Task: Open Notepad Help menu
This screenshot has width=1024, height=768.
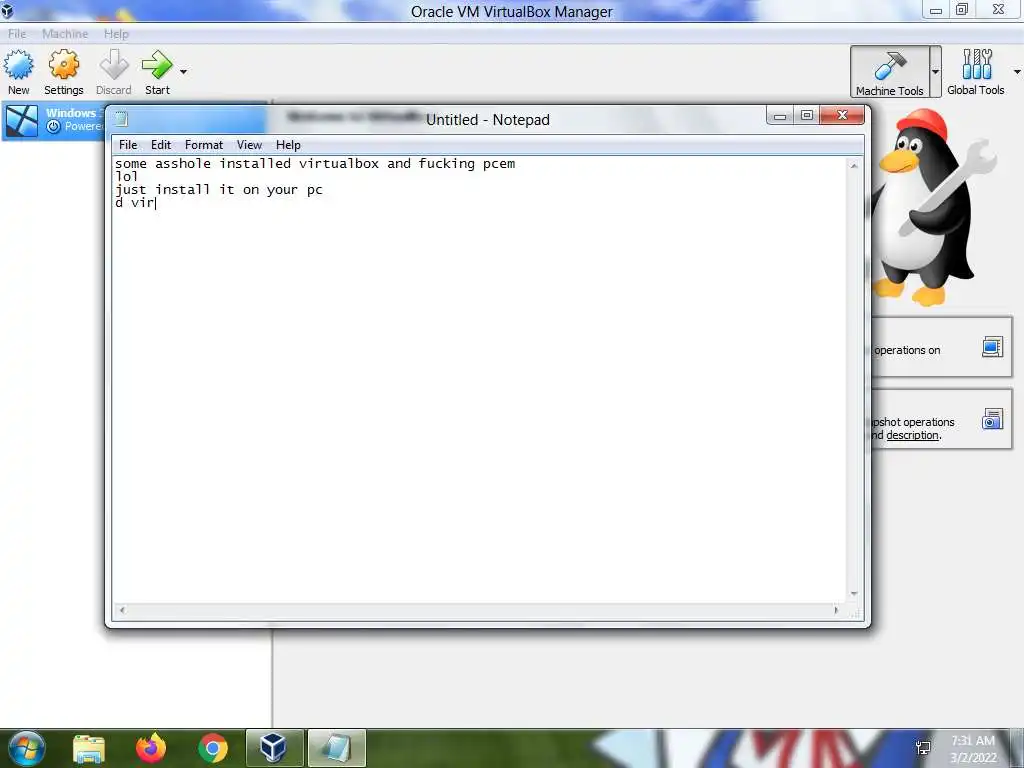Action: point(288,145)
